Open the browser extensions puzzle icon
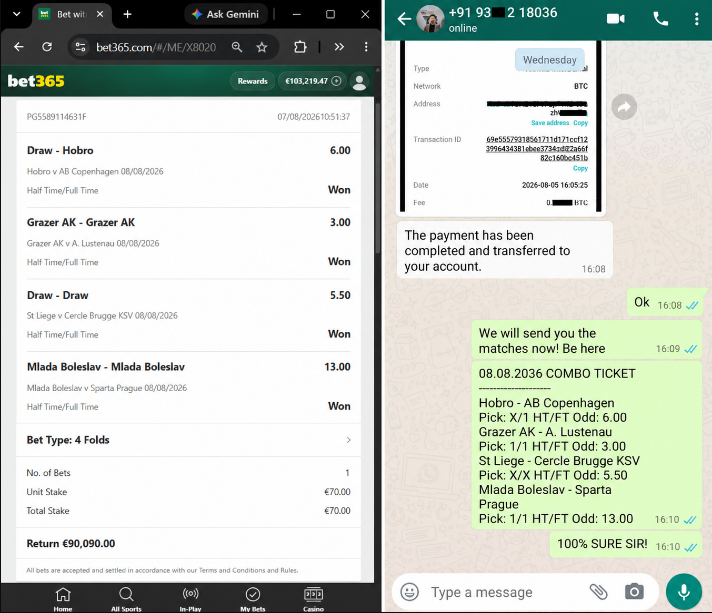 (300, 47)
